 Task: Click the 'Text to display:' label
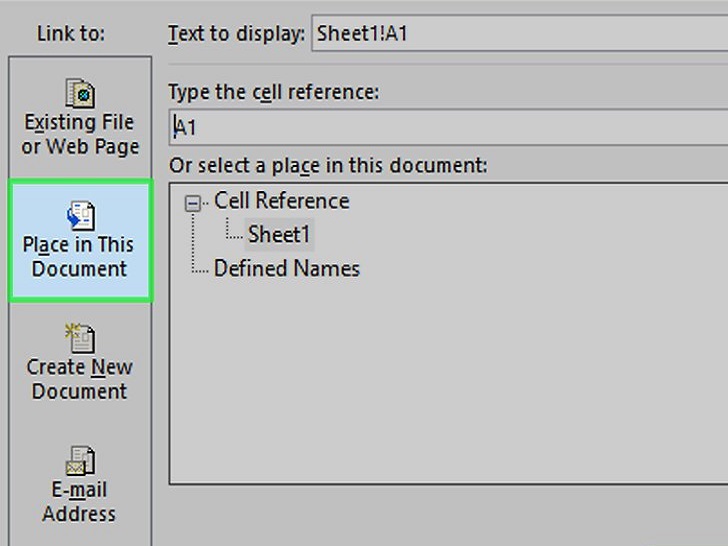coord(236,33)
